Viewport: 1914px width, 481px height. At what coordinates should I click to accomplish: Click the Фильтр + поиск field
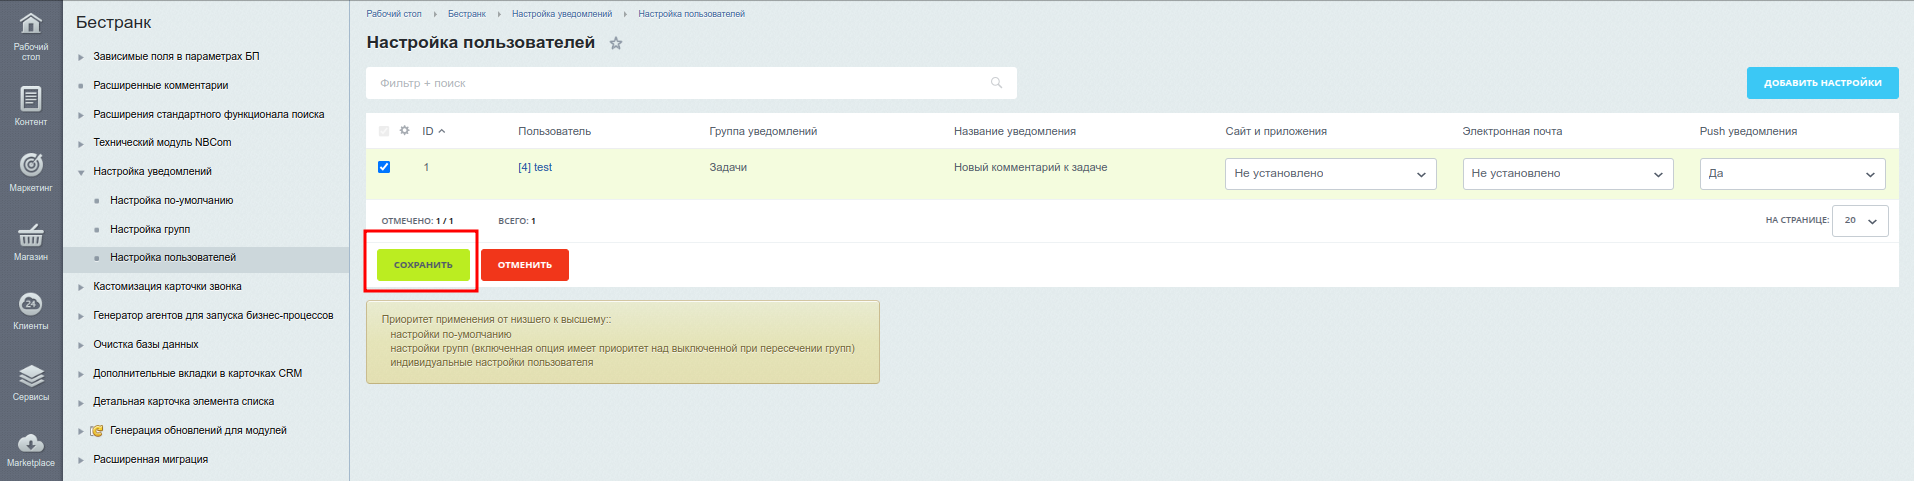[x=680, y=83]
